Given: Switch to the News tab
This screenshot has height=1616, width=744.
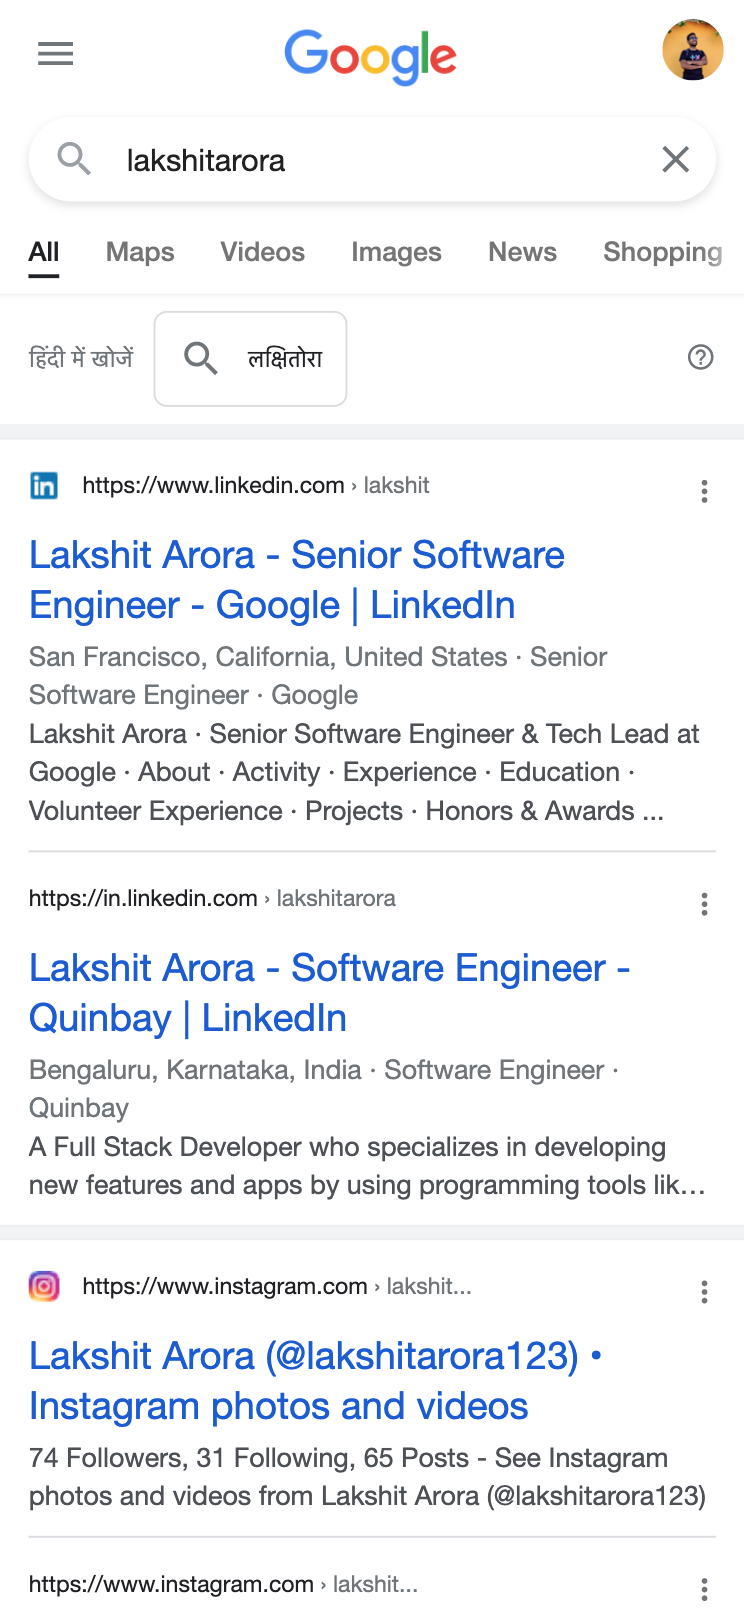Looking at the screenshot, I should pos(522,253).
